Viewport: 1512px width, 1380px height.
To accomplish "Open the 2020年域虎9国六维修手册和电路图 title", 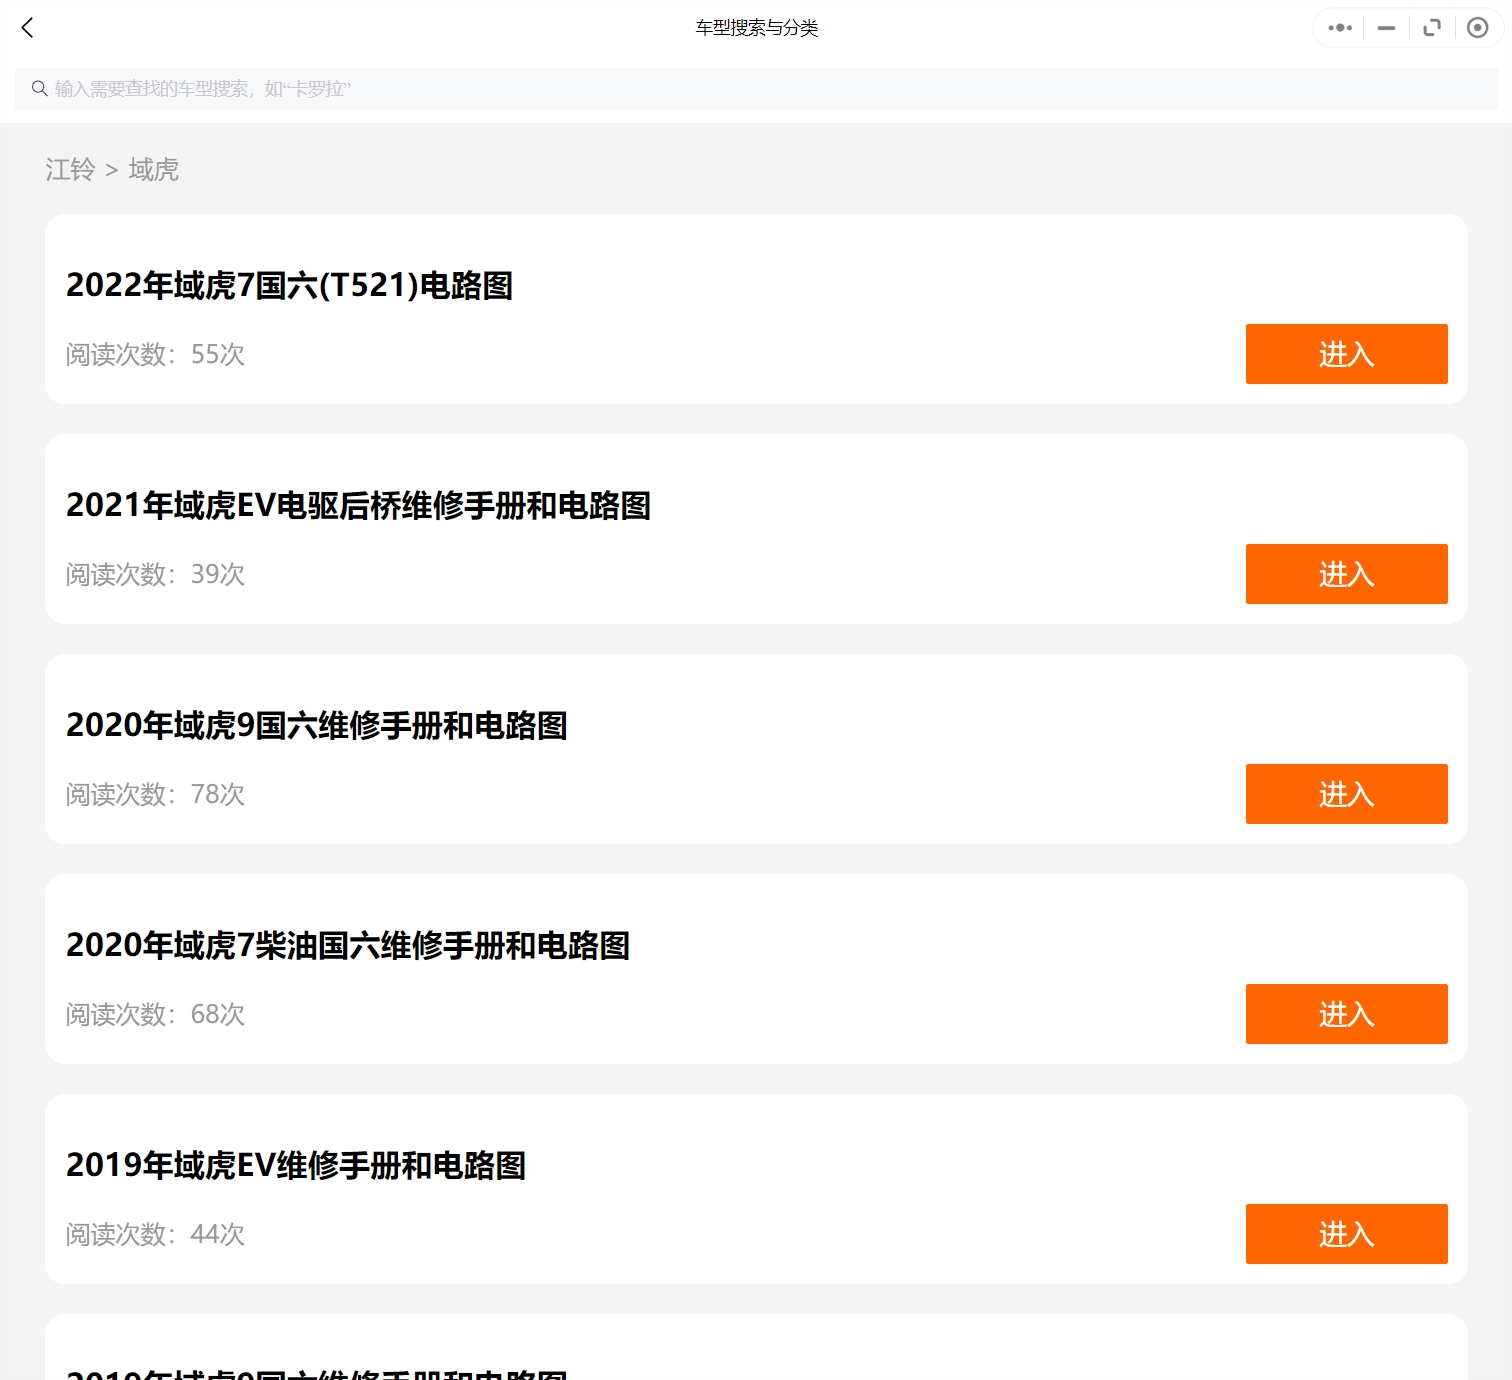I will [316, 726].
